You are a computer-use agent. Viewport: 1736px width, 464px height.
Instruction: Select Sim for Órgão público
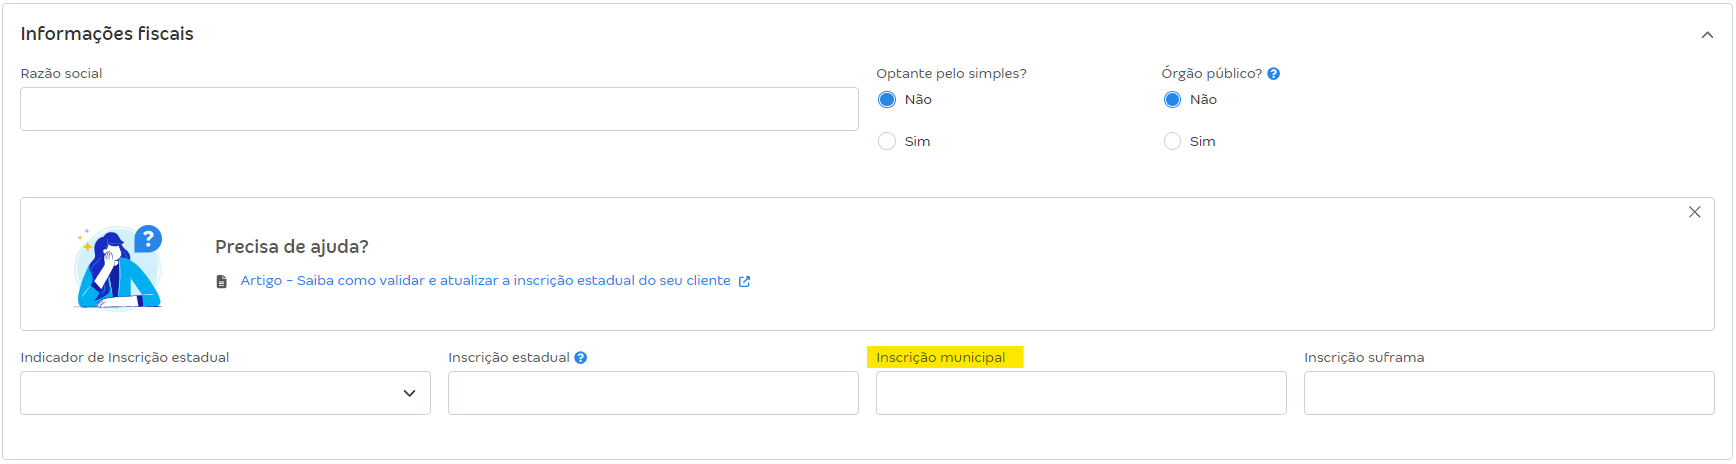pyautogui.click(x=1172, y=142)
